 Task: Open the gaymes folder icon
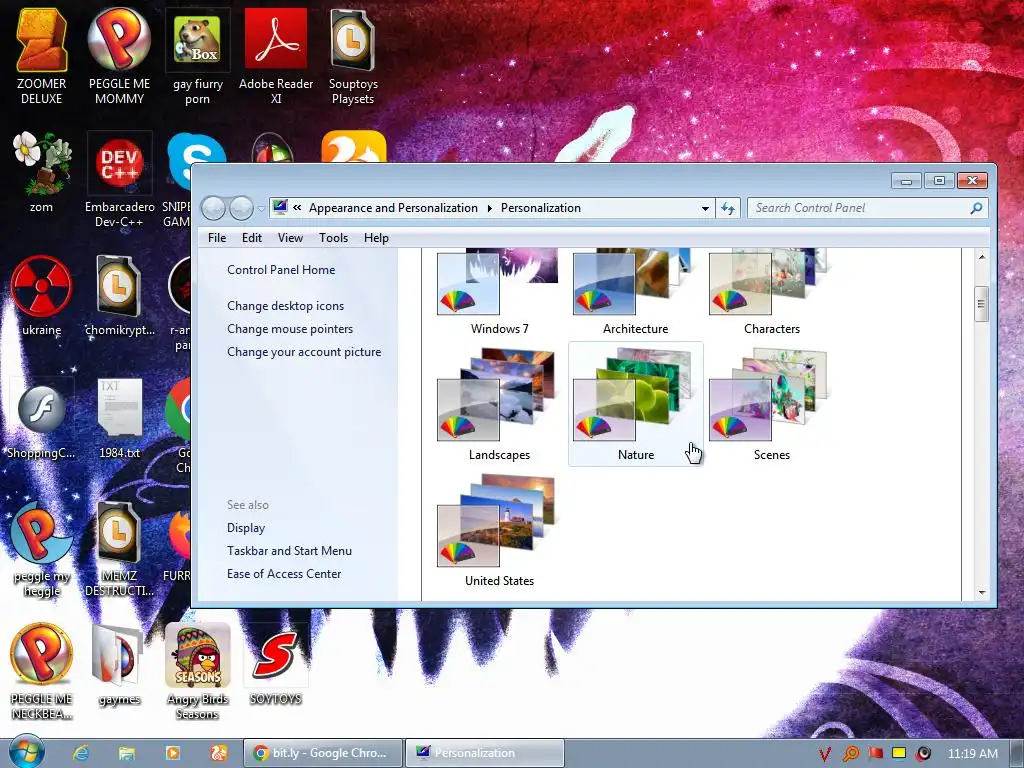pos(119,665)
